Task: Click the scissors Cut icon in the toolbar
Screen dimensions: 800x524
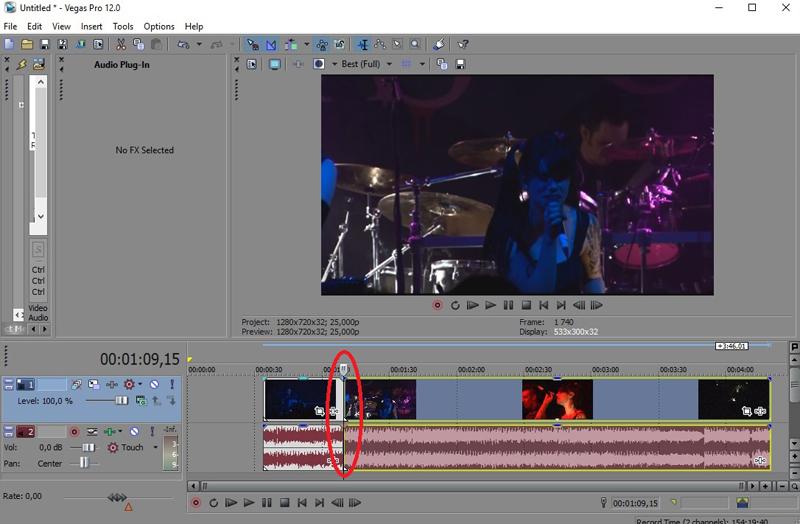Action: coord(121,45)
